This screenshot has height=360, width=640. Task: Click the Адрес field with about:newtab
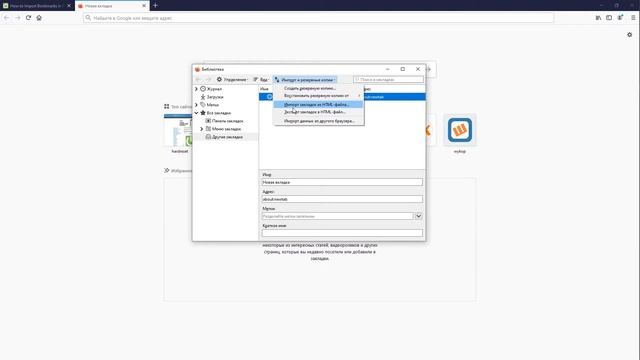tap(342, 199)
